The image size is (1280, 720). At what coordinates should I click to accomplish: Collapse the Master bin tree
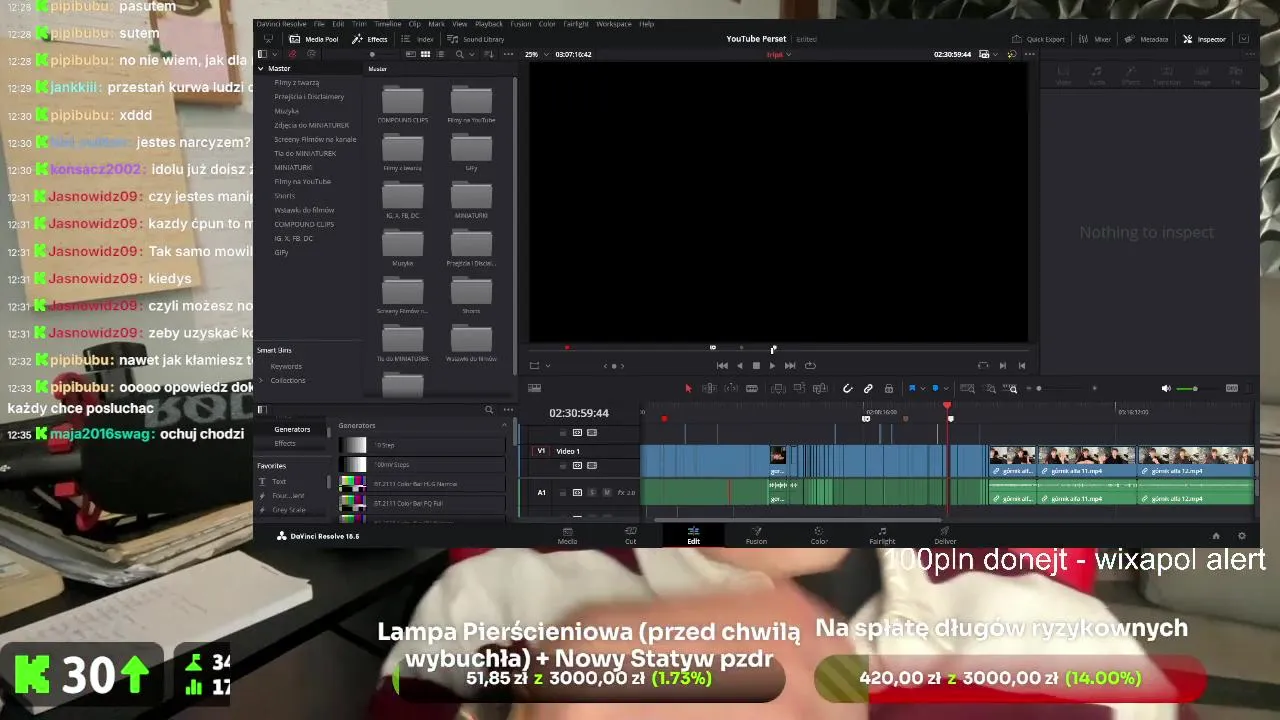(x=261, y=69)
